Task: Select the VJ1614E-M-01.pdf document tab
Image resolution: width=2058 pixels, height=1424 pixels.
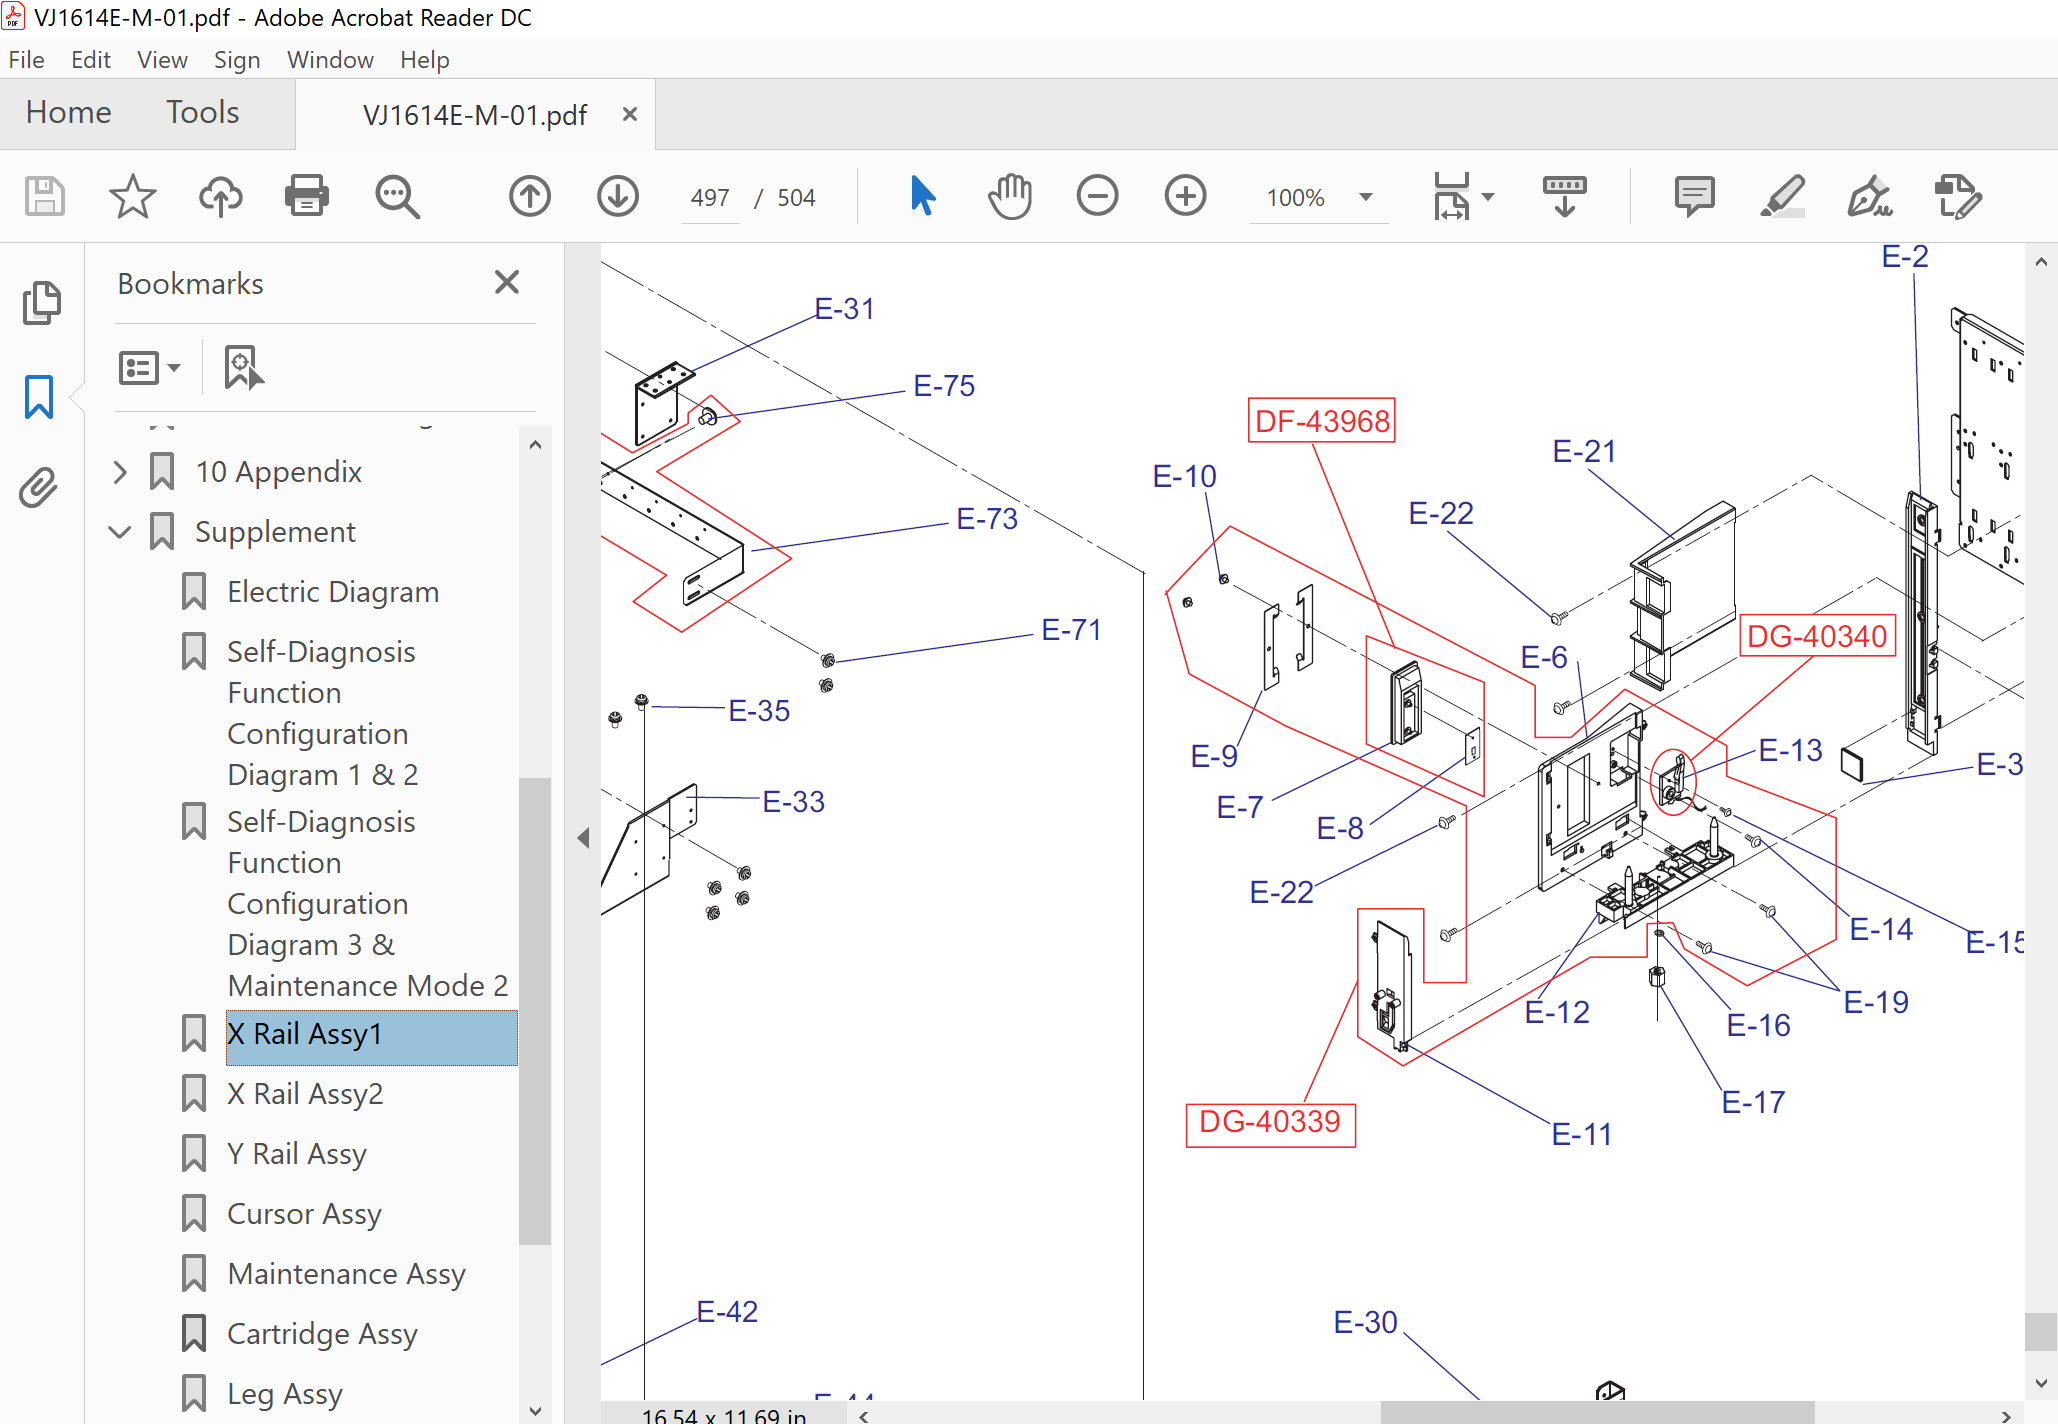Action: click(x=475, y=115)
